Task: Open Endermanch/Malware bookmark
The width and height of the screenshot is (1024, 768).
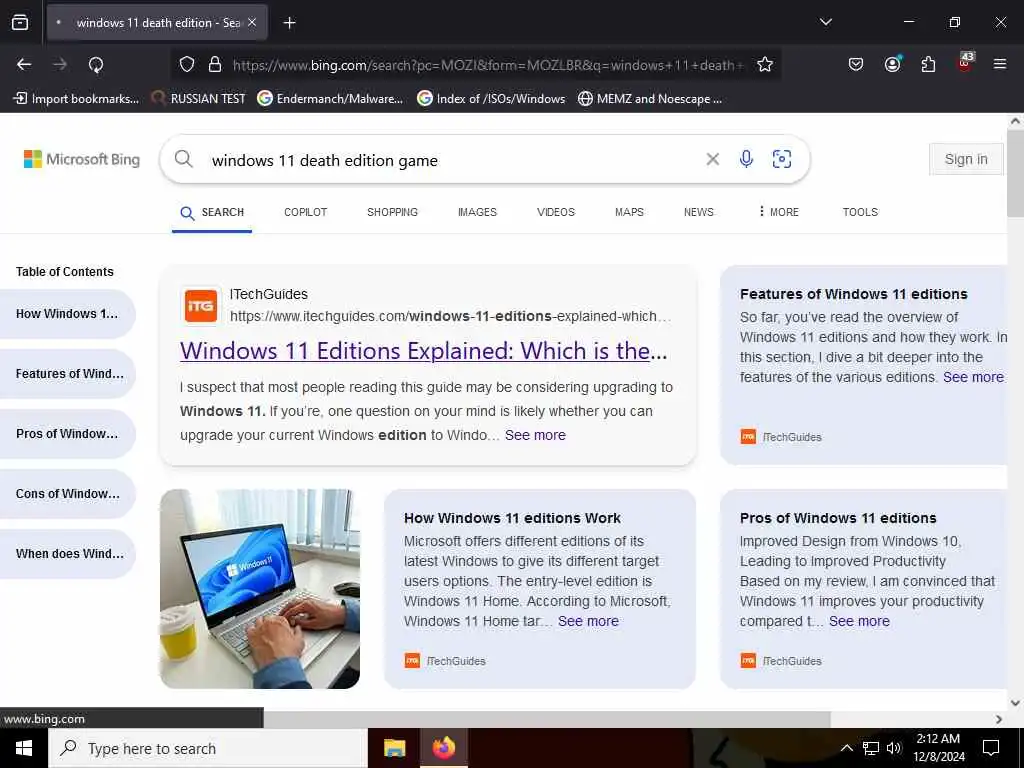Action: coord(330,99)
